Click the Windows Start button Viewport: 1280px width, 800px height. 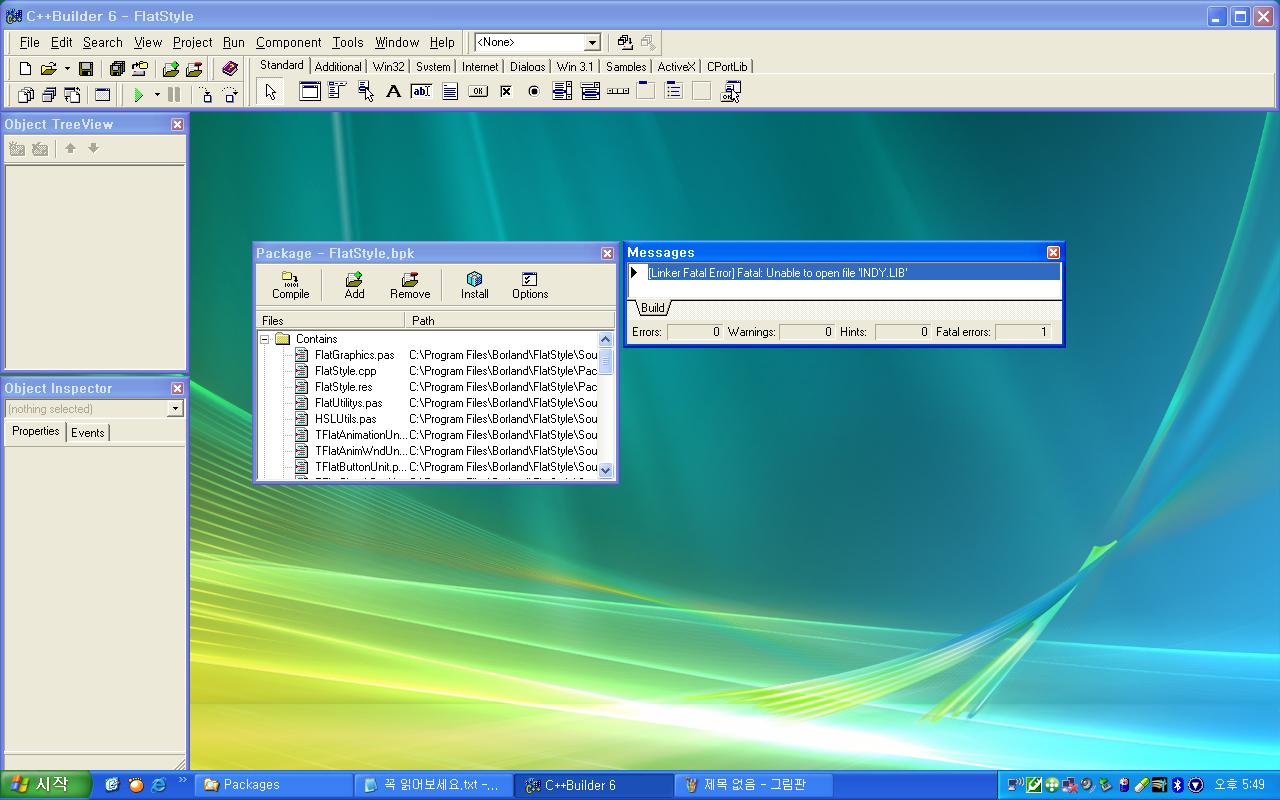coord(46,785)
